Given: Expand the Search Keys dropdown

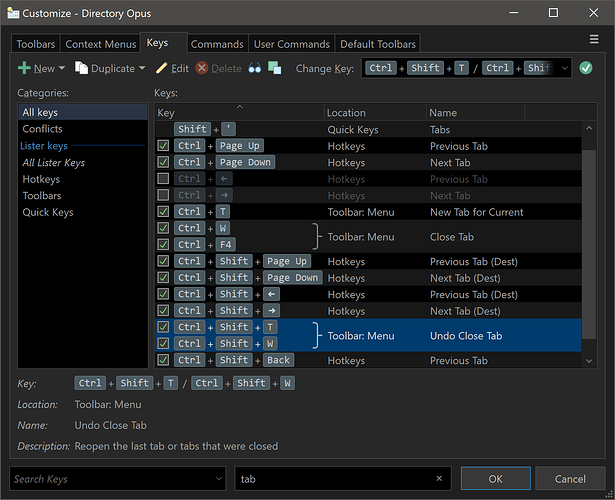Looking at the screenshot, I should [x=219, y=478].
